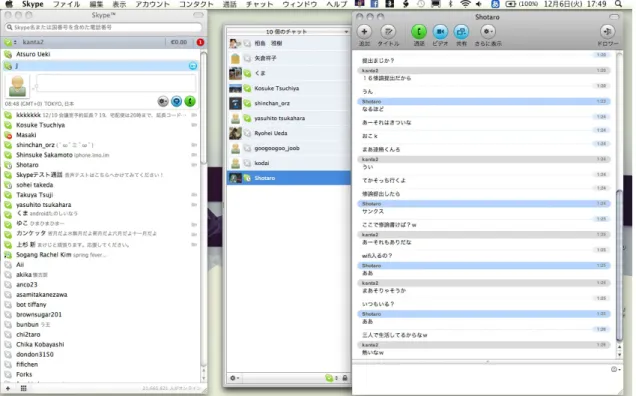Select Atsuro Ueki in contact list

[x=101, y=54]
